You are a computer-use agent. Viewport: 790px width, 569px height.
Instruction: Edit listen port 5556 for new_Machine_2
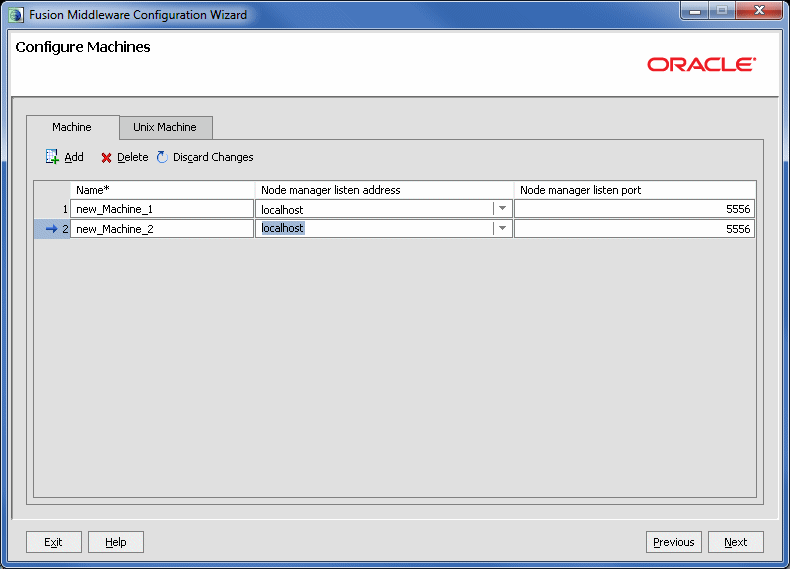pos(634,229)
